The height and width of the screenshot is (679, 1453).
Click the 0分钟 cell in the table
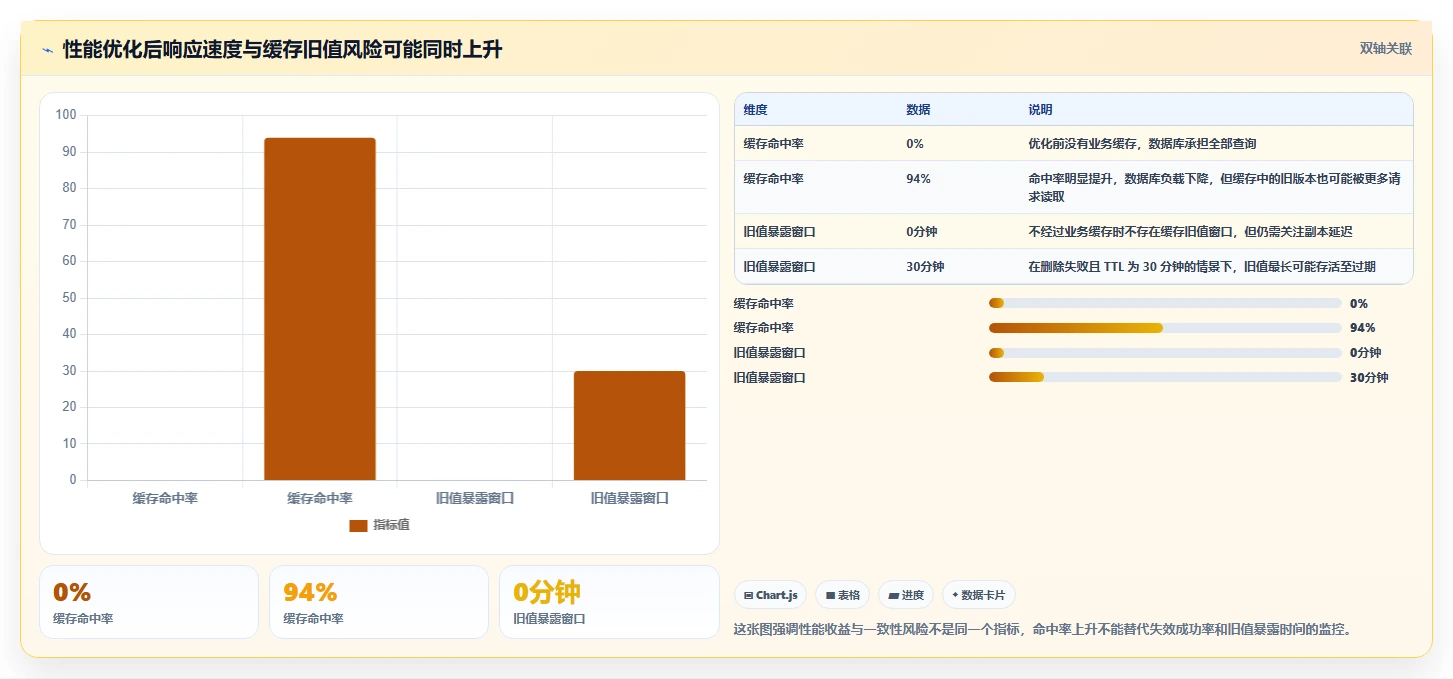[x=922, y=232]
